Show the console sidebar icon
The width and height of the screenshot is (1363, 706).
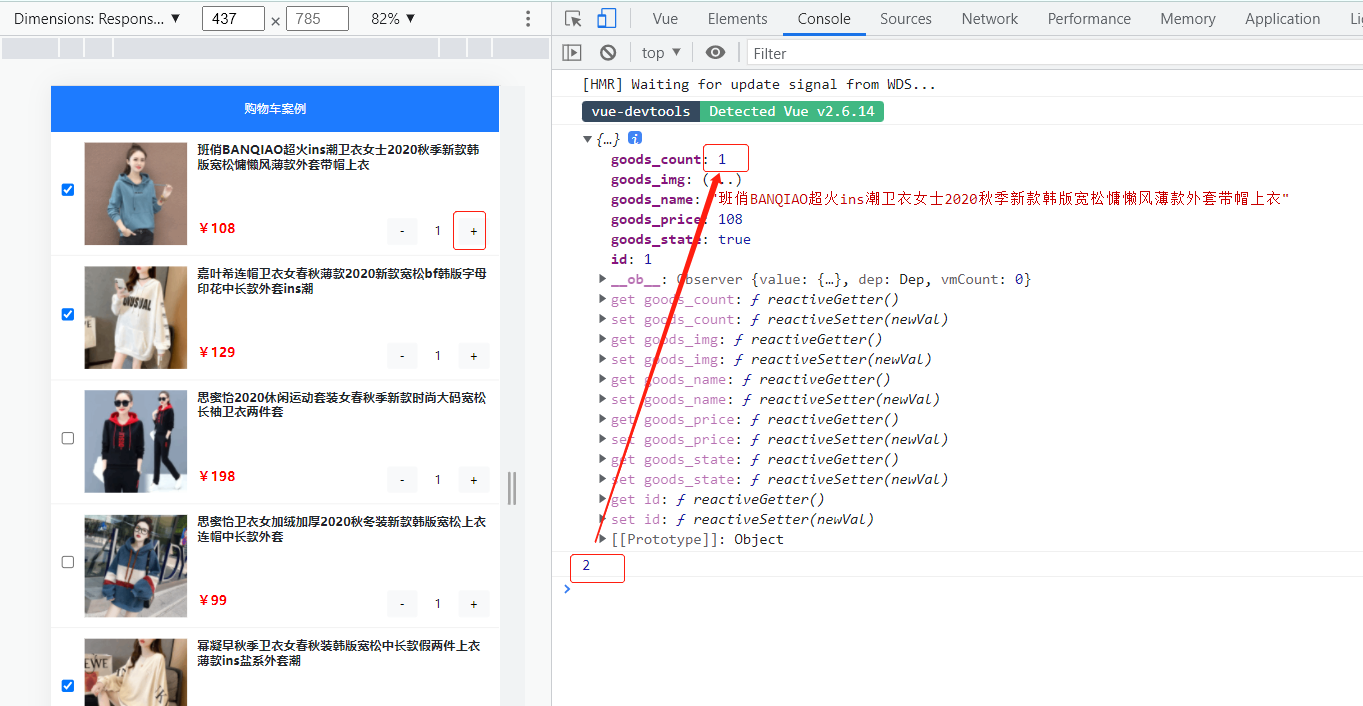572,53
